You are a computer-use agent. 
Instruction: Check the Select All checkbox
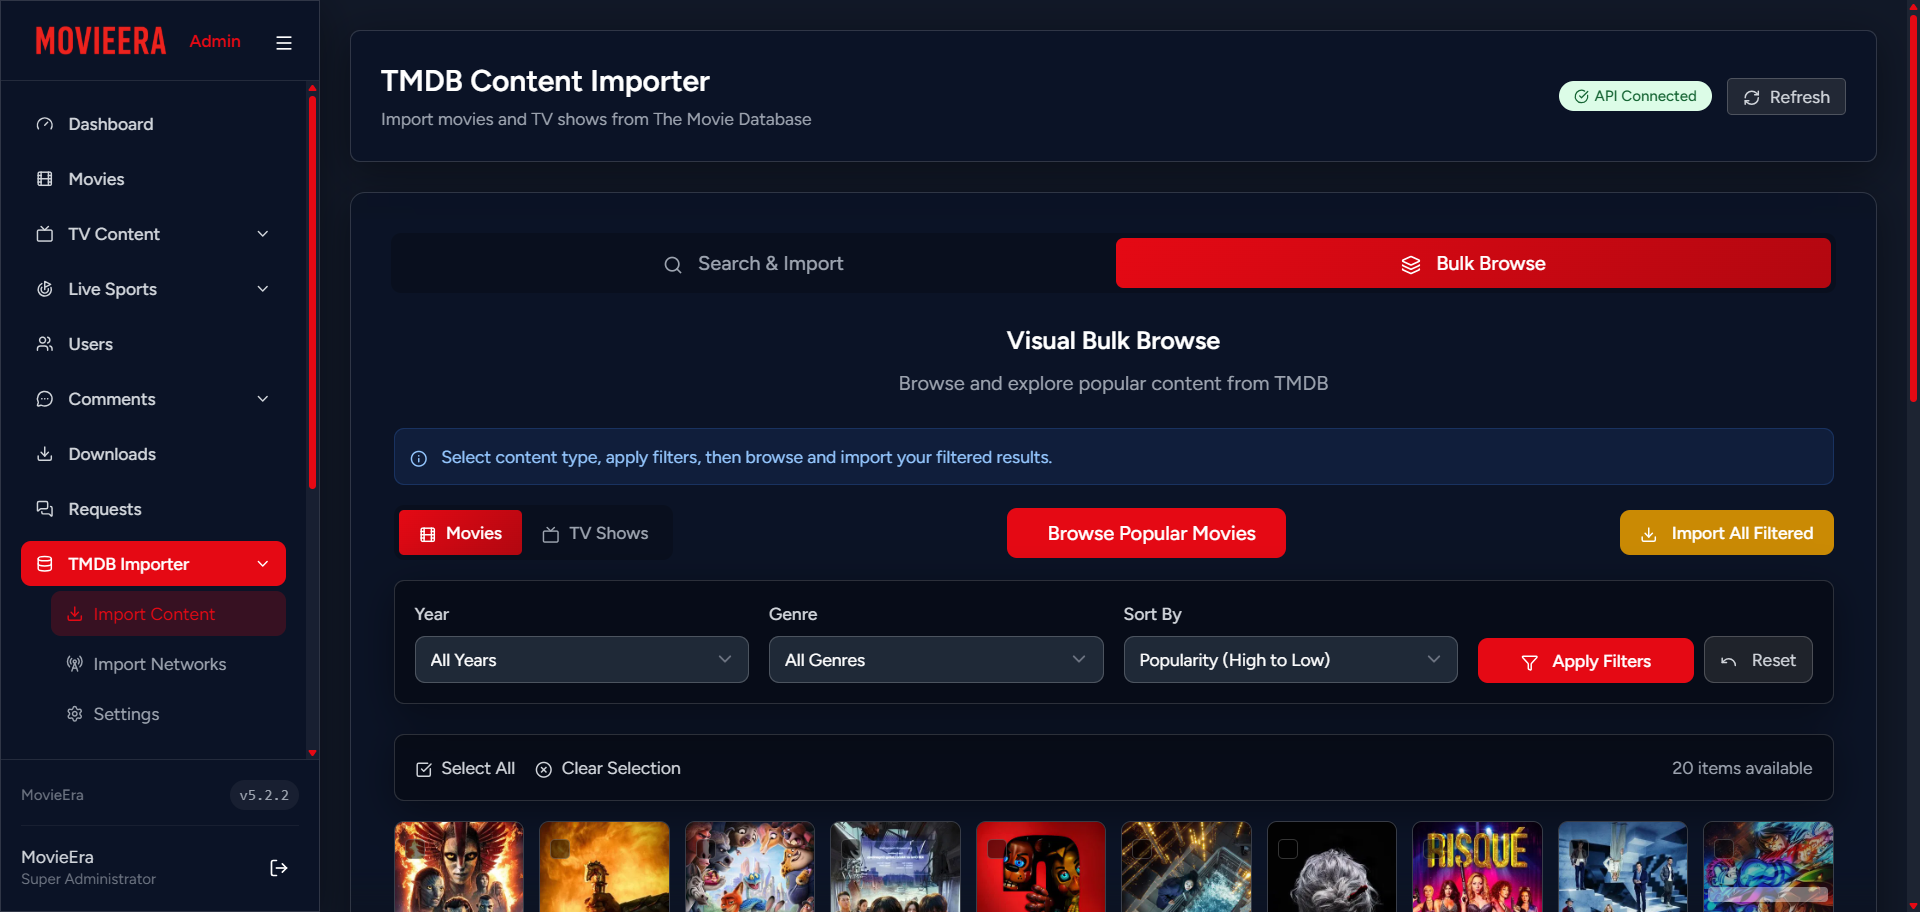pos(424,769)
